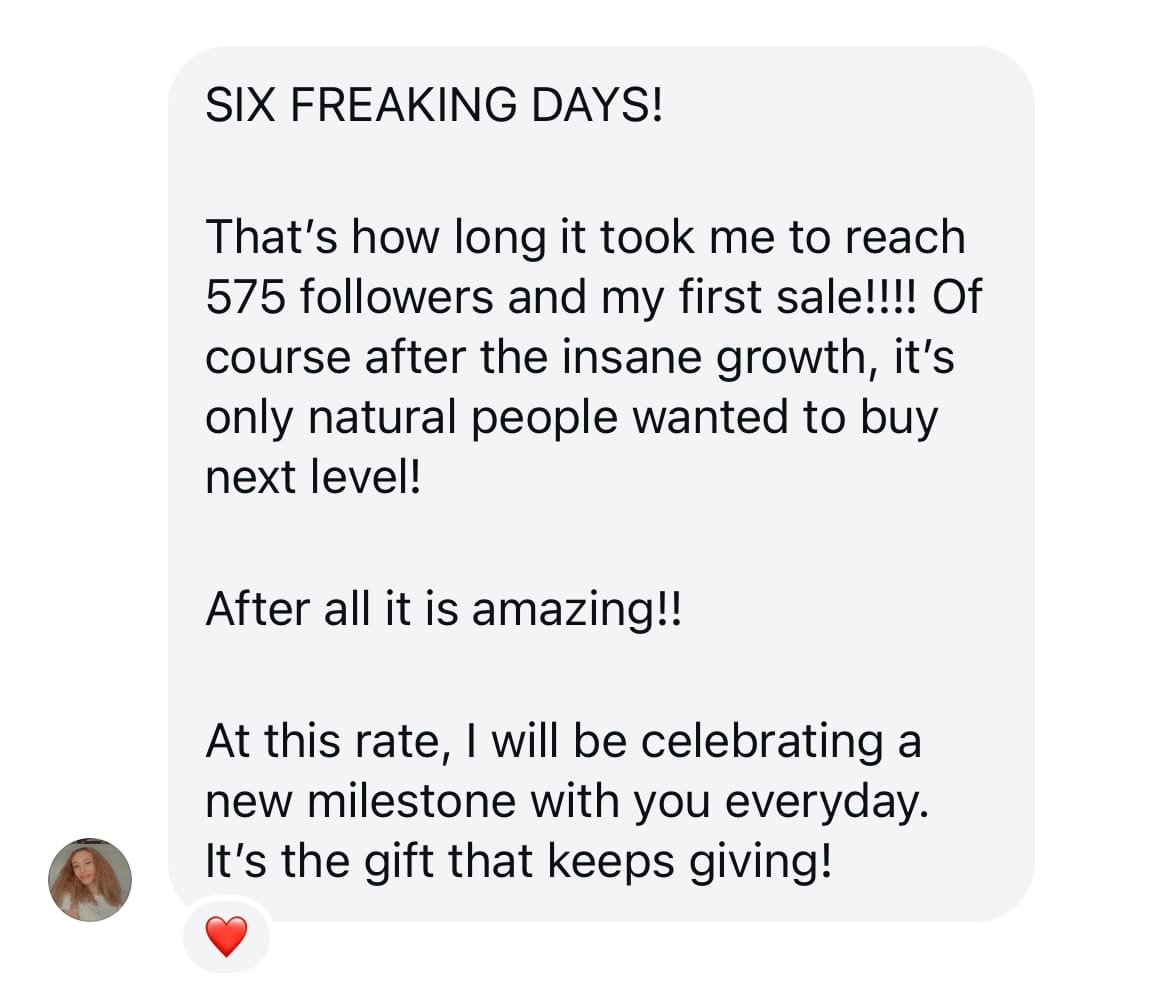Image resolution: width=1170 pixels, height=1000 pixels.
Task: Click the word "course" in the message
Action: pyautogui.click(x=277, y=357)
